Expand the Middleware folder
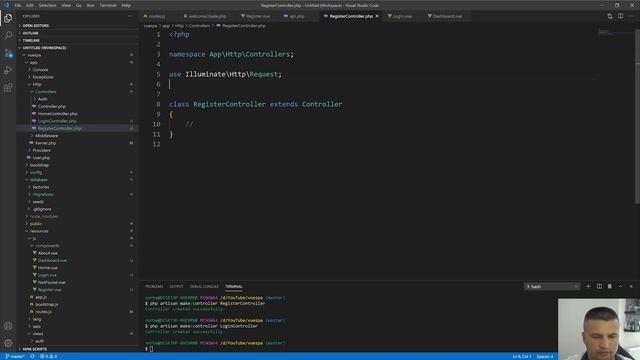The image size is (640, 360). (x=46, y=136)
